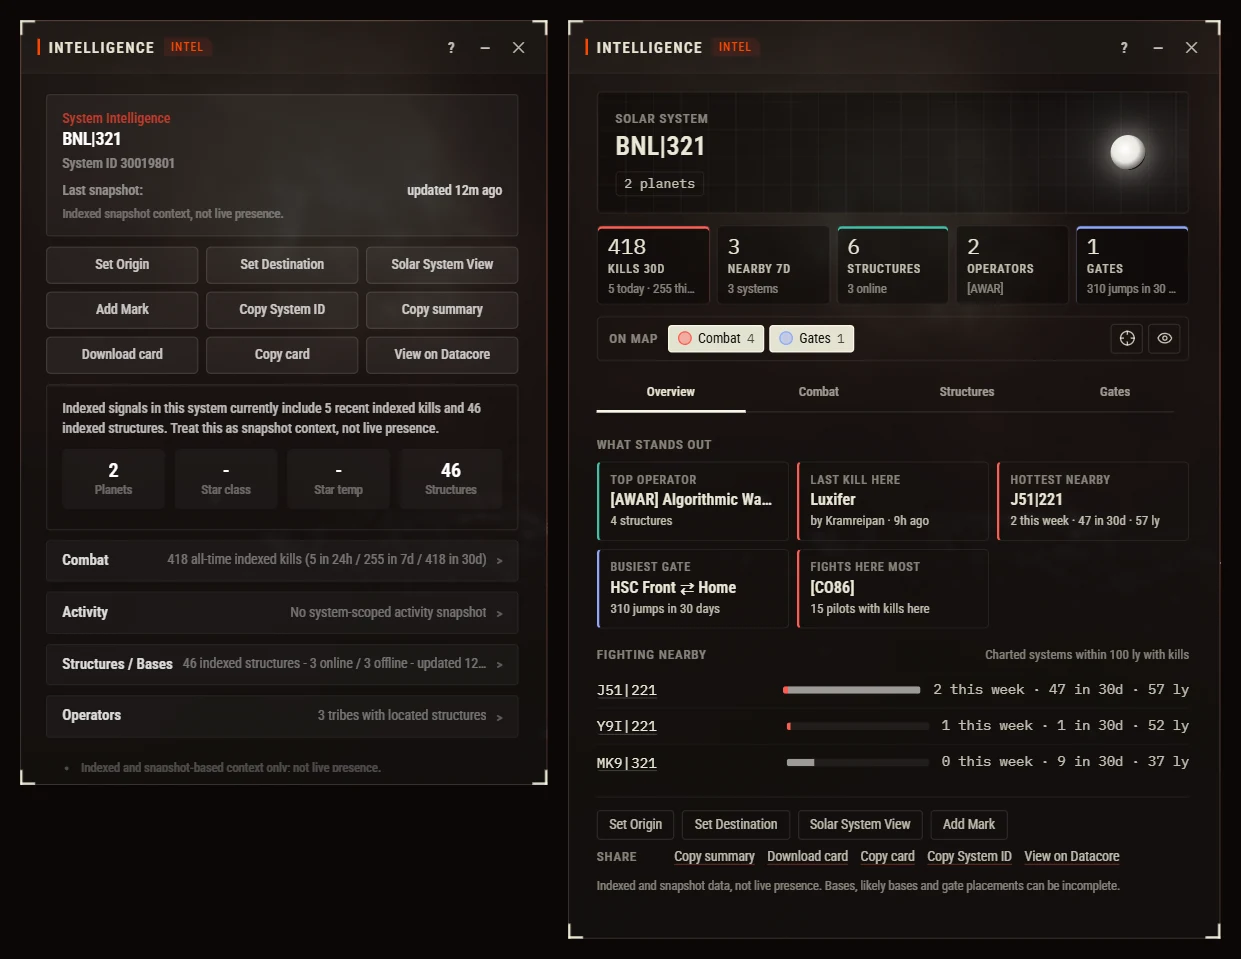
Task: Click the INTEL tag in right window
Action: click(x=735, y=47)
